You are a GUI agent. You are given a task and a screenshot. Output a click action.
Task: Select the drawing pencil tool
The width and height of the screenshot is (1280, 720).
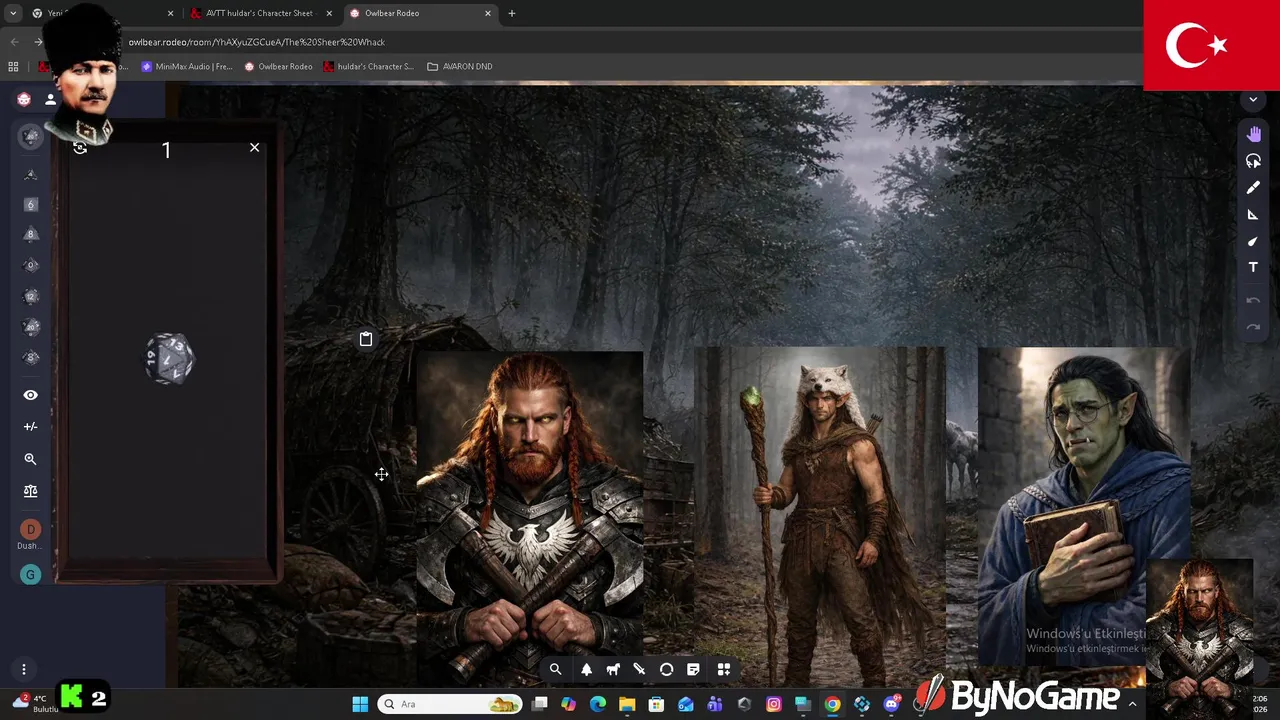coord(1254,188)
